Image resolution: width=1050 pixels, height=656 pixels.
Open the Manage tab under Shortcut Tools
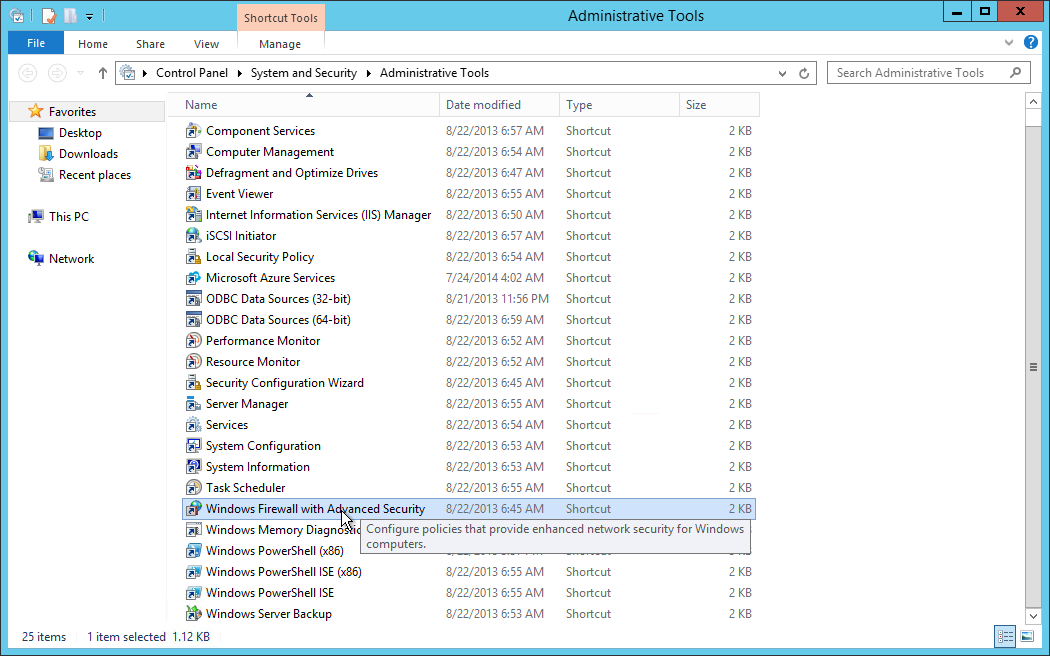coord(280,44)
